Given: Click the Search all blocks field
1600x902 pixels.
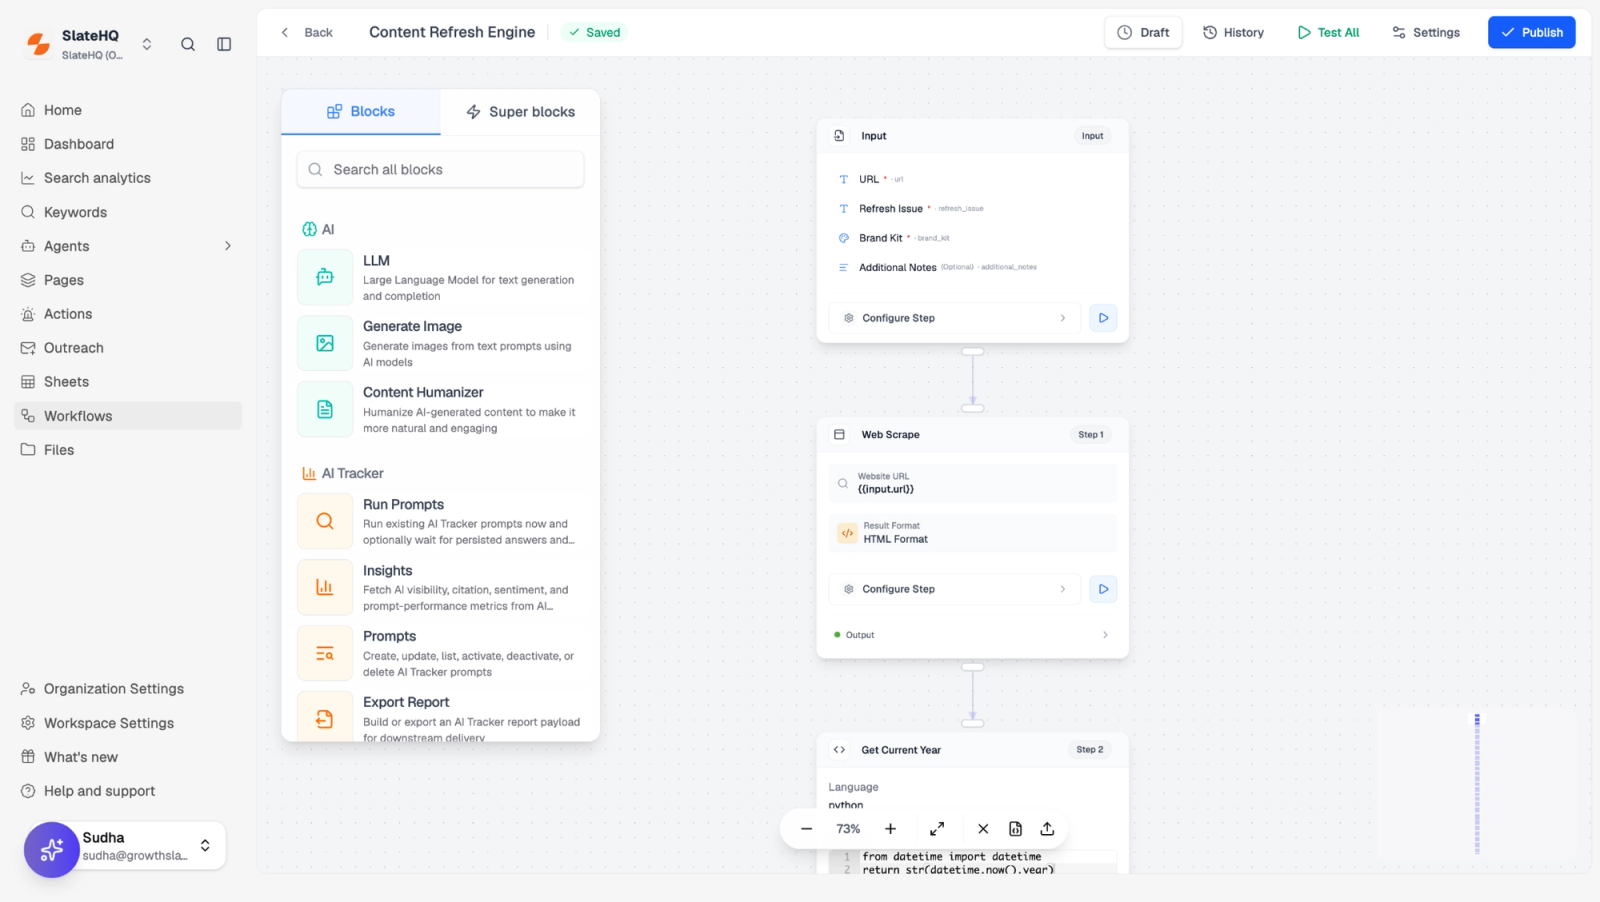Looking at the screenshot, I should [x=440, y=169].
